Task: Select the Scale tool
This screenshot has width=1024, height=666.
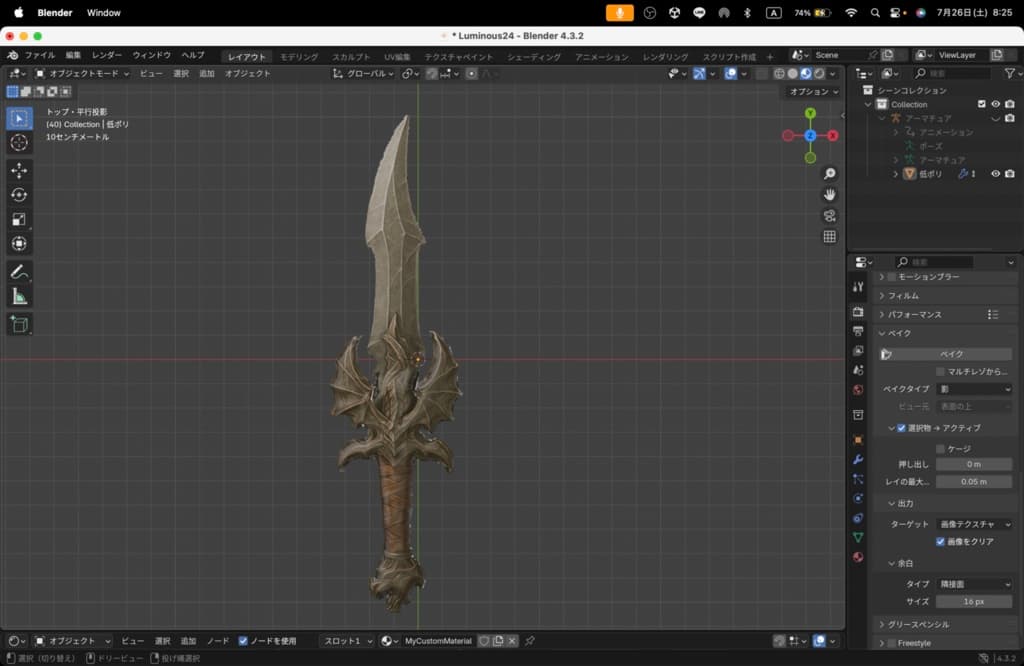Action: tap(19, 219)
